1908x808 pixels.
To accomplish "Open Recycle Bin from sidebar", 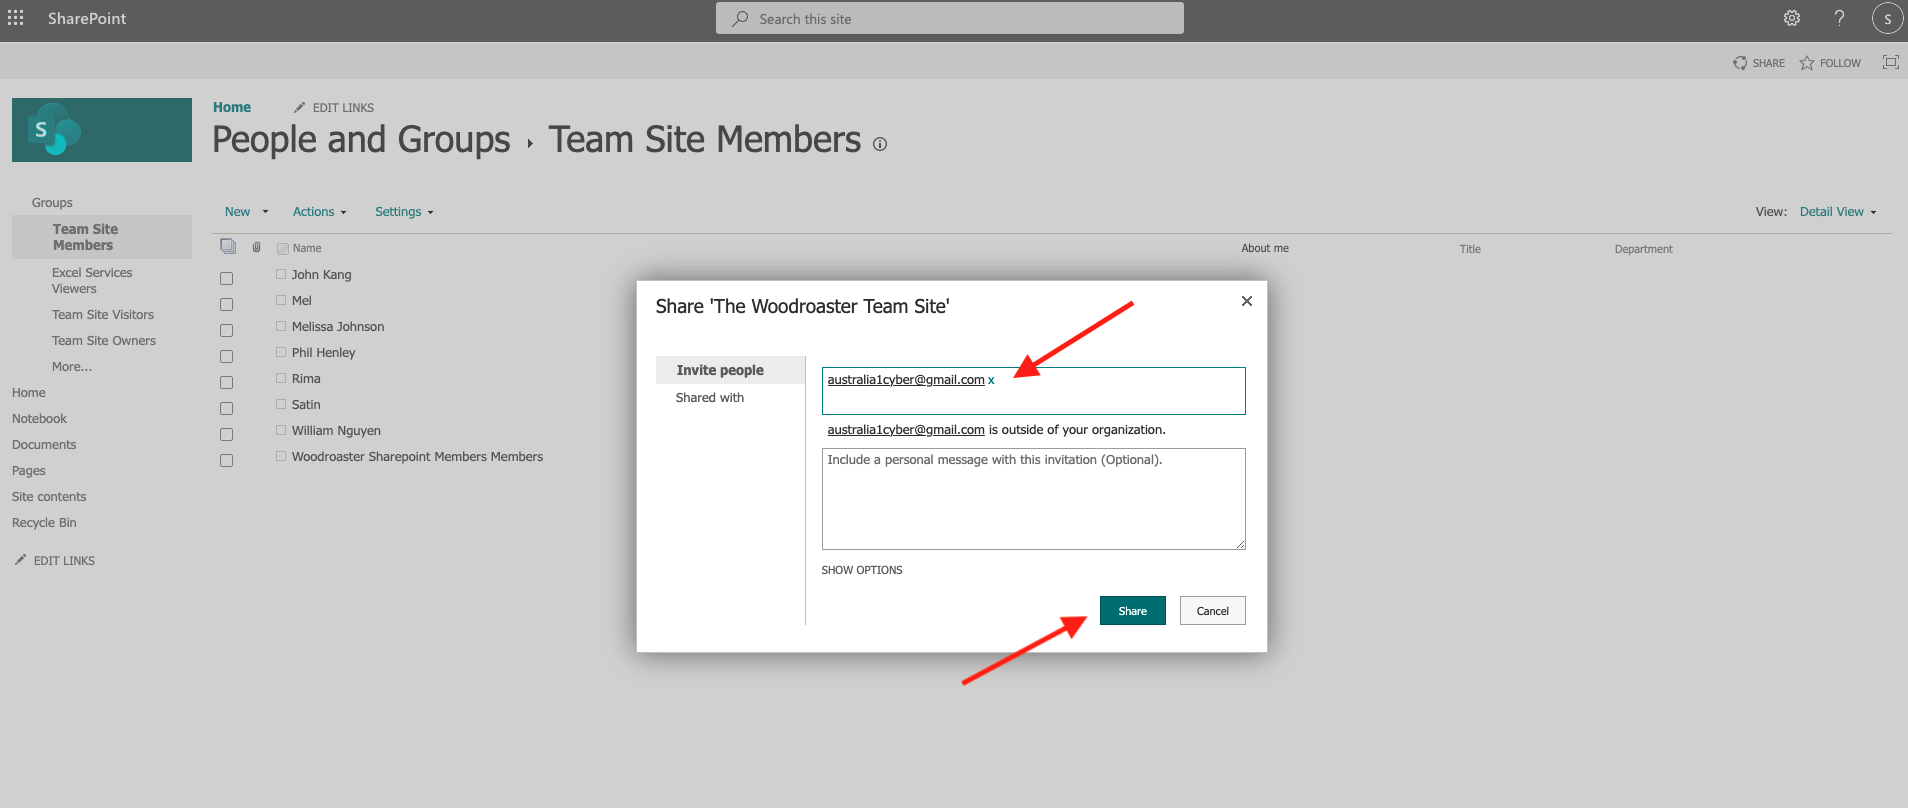I will [44, 523].
